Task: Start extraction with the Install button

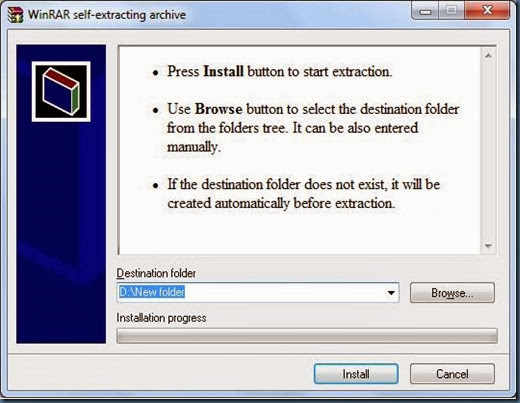Action: pos(356,374)
